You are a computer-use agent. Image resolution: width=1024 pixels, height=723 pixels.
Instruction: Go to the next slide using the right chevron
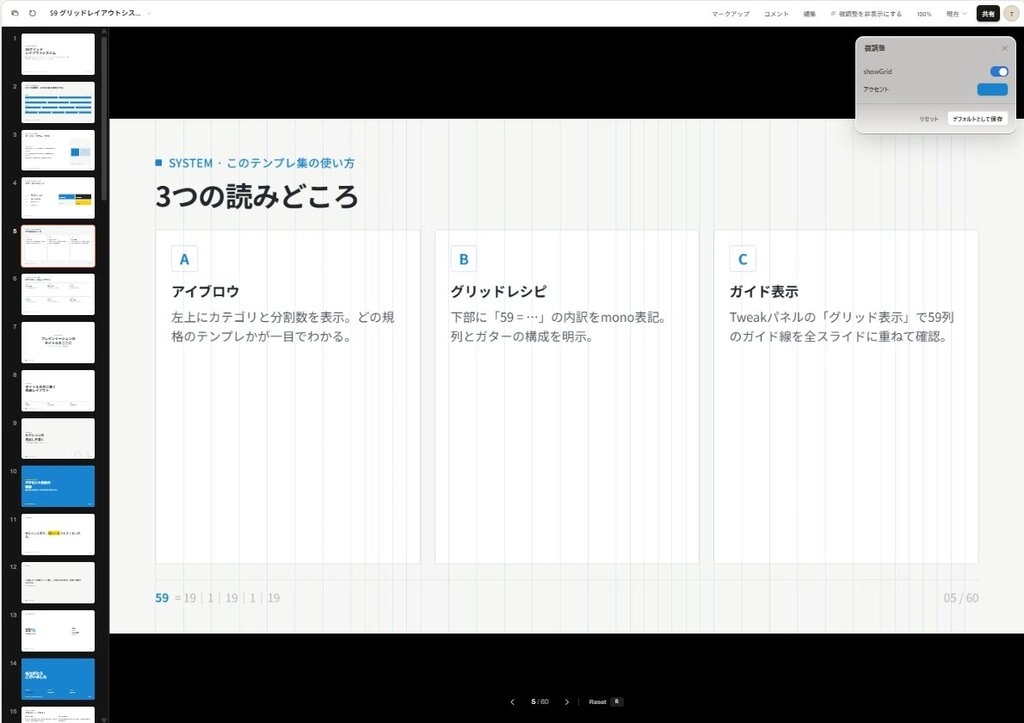tap(566, 702)
